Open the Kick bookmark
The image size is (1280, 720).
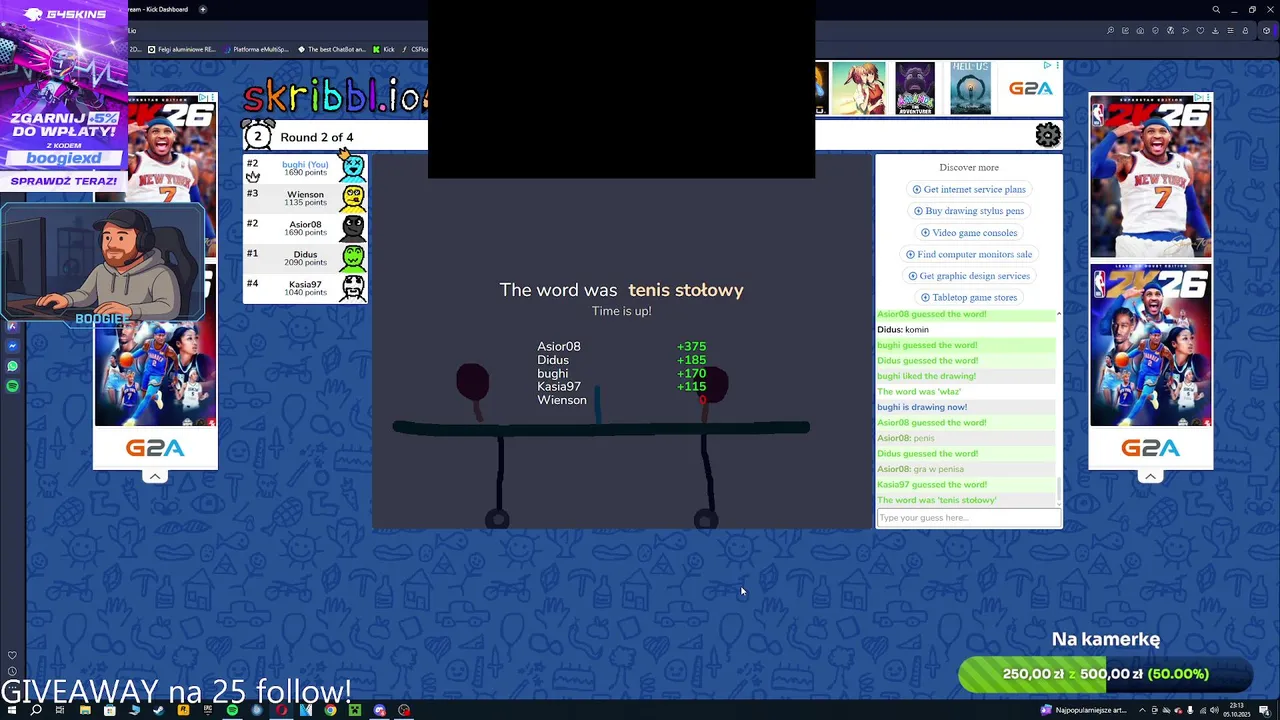pyautogui.click(x=384, y=49)
